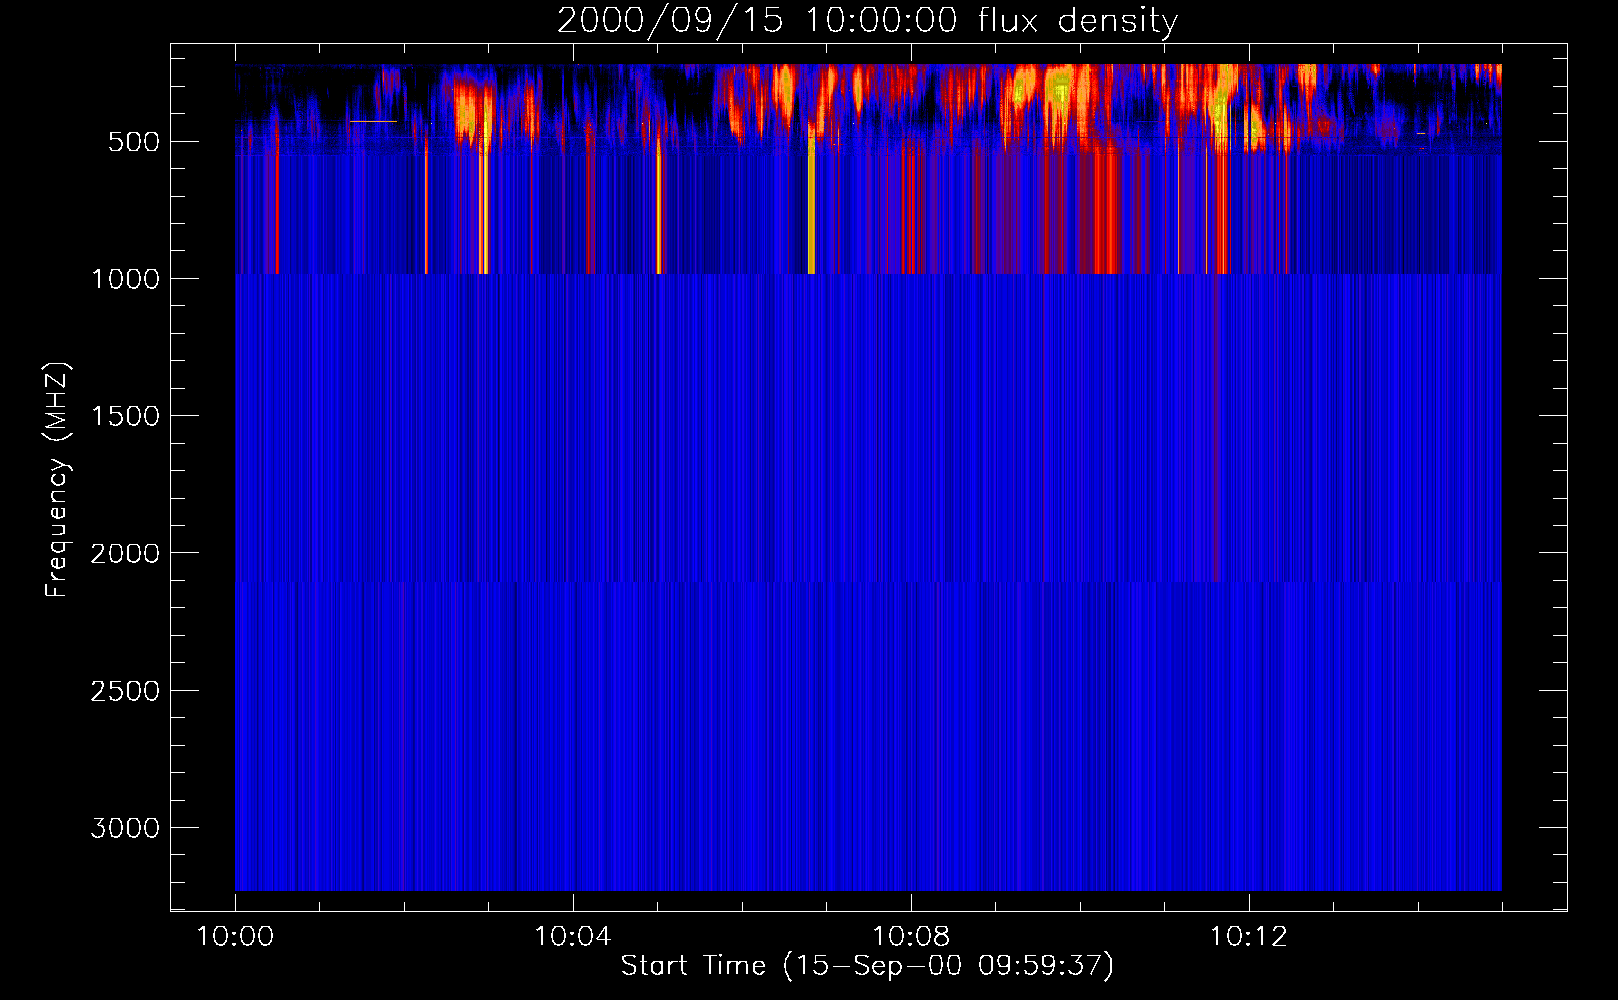Click the 1500 frequency tick label
The width and height of the screenshot is (1618, 1000).
pos(125,416)
